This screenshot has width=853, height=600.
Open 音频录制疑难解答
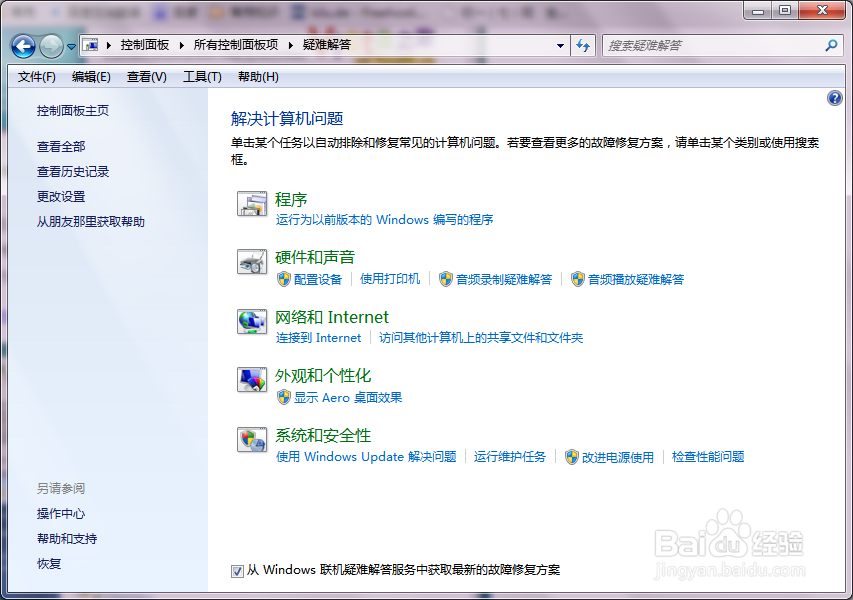pos(504,280)
